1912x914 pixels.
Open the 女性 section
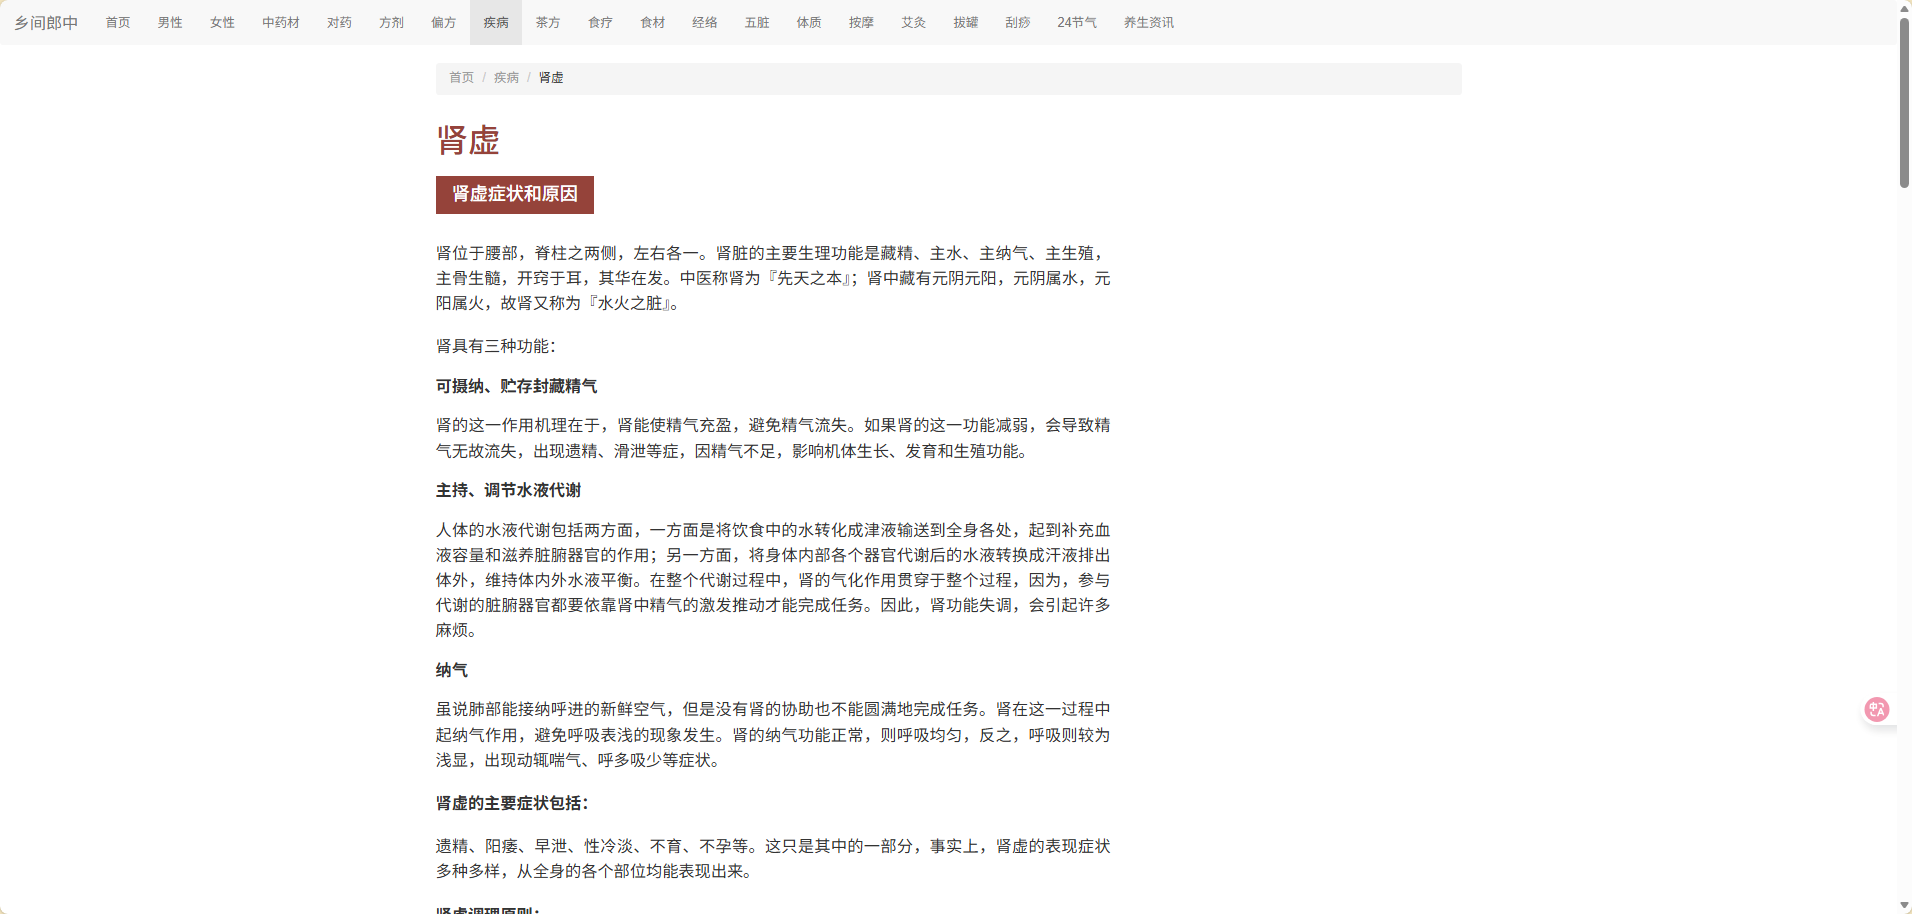pyautogui.click(x=221, y=22)
